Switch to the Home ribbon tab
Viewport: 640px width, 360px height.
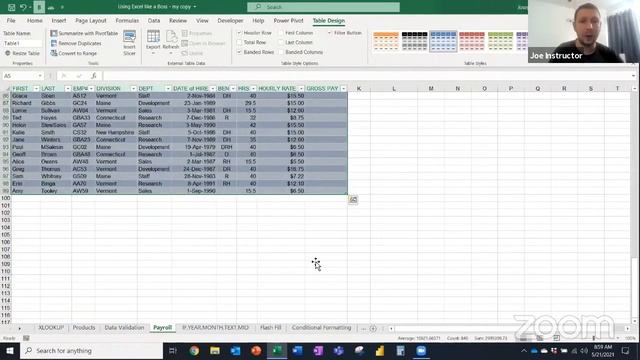click(34, 20)
